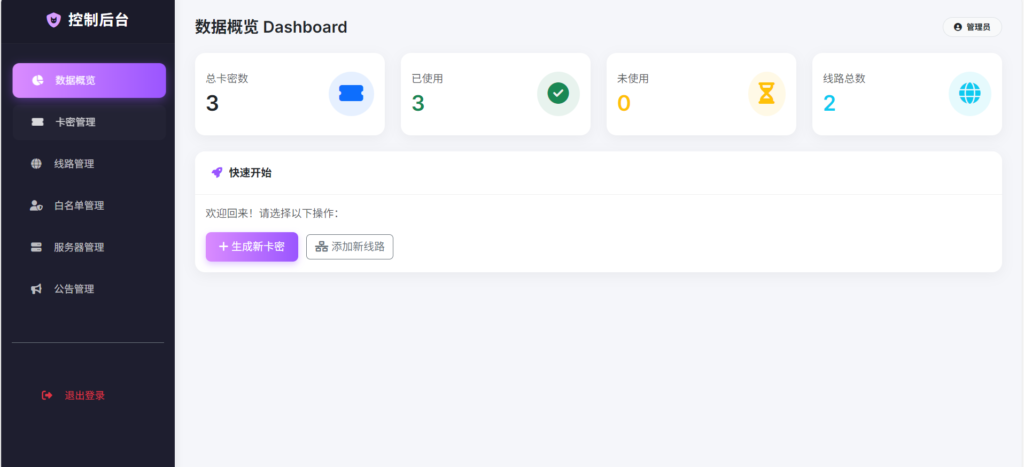Click the 控制后台 title text
Screen dimensions: 1024x467
(x=98, y=20)
